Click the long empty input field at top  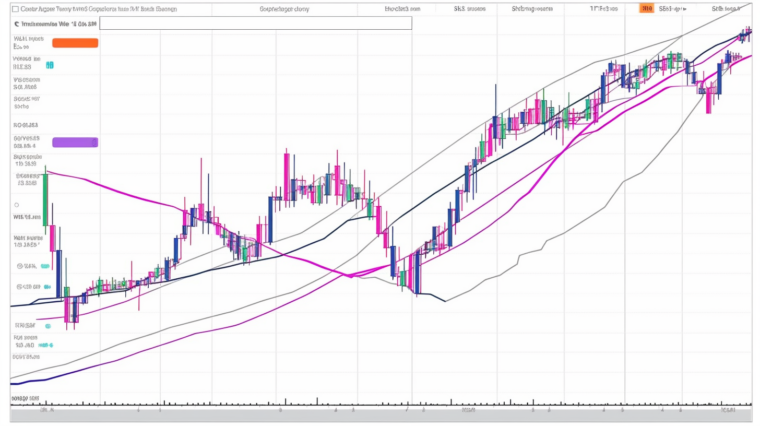coord(255,22)
